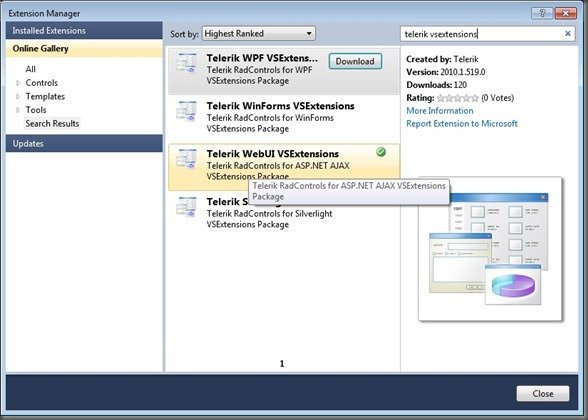Click Report Extension to Microsoft link
This screenshot has width=588, height=420.
(462, 124)
